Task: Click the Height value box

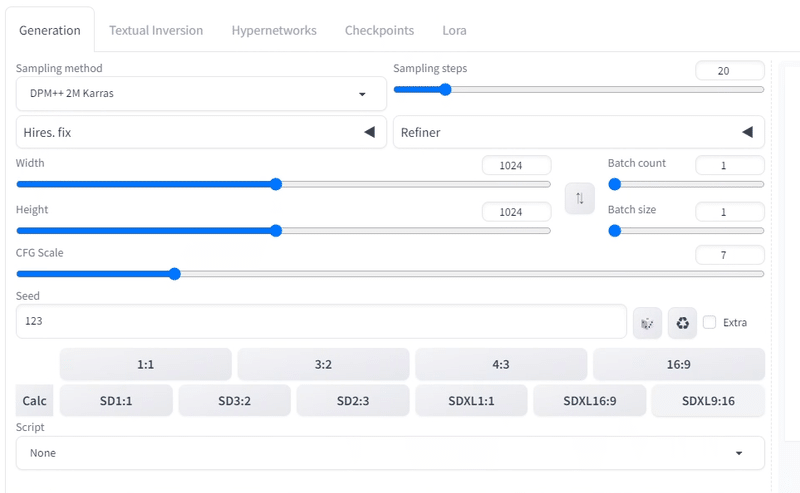Action: tap(517, 212)
